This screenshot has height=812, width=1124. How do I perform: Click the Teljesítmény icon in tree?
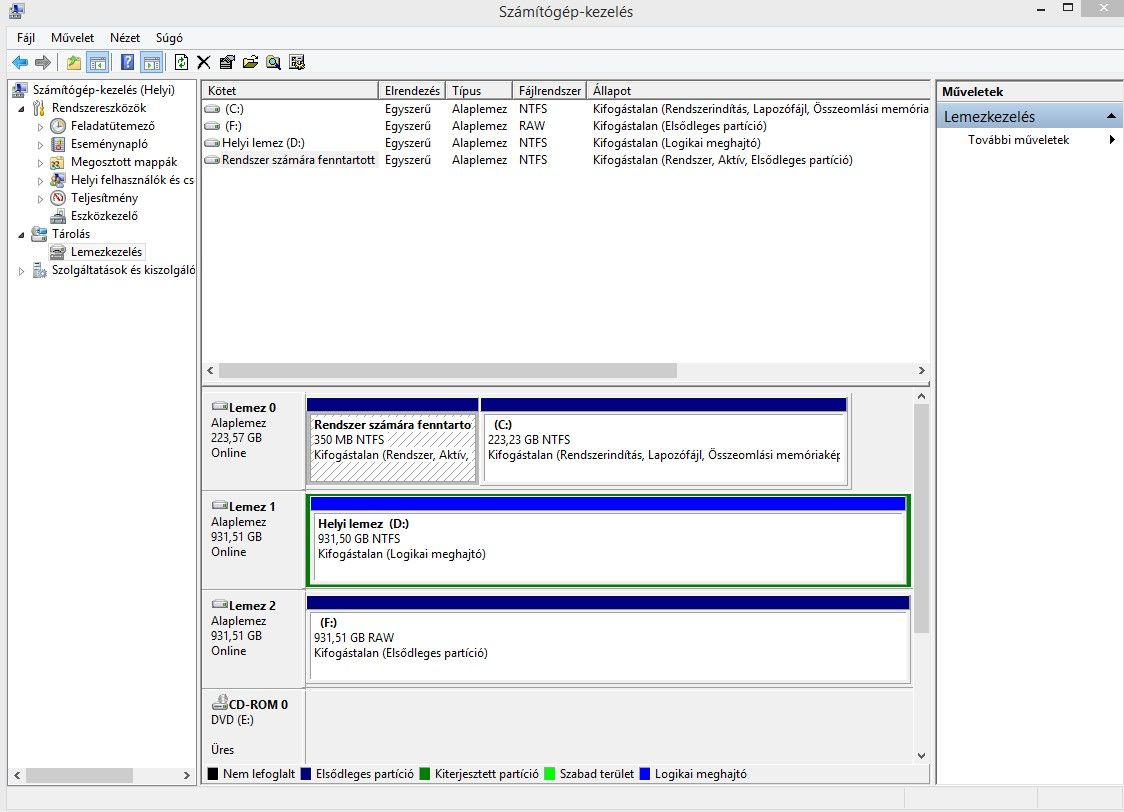coord(58,198)
